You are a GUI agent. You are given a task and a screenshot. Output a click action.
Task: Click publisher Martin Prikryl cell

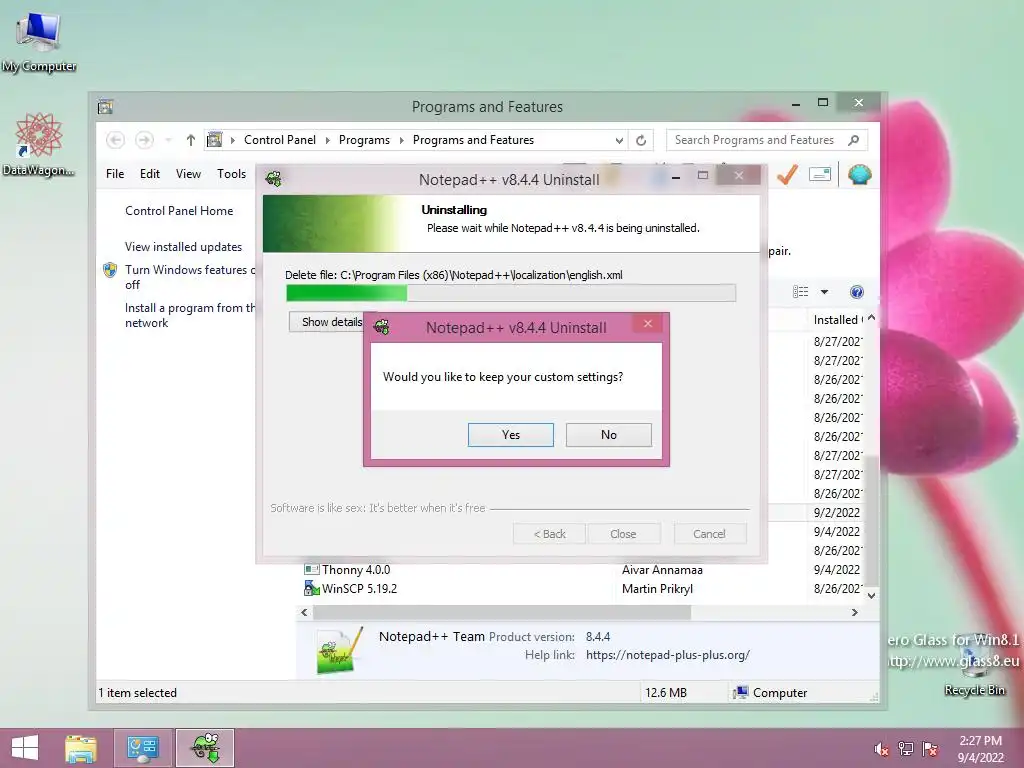pos(657,589)
